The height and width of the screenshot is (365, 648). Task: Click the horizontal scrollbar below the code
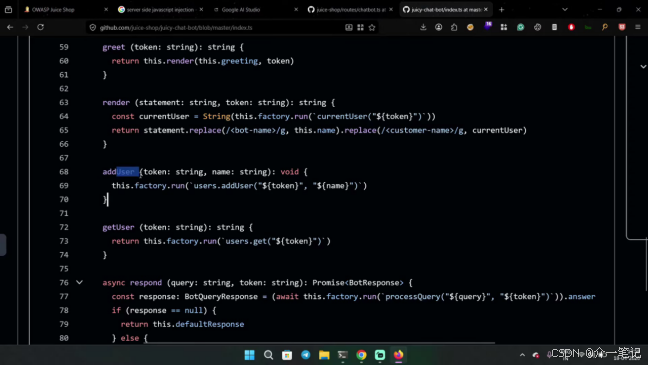[318, 343]
